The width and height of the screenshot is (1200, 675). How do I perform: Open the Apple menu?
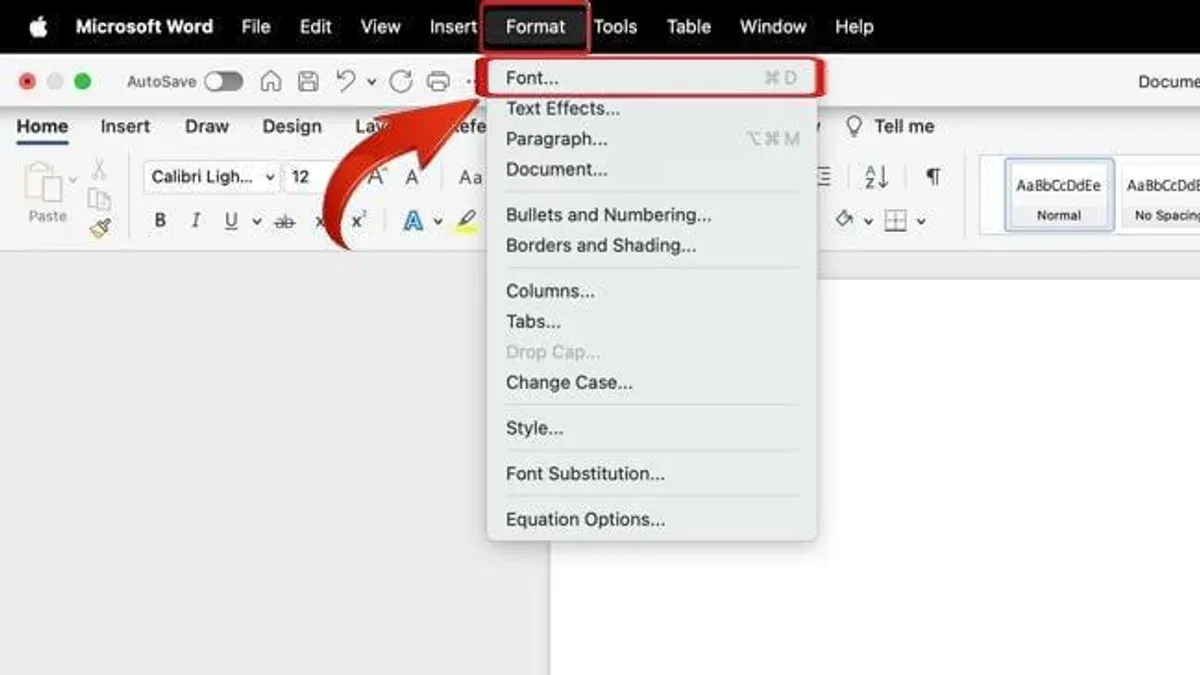38,27
